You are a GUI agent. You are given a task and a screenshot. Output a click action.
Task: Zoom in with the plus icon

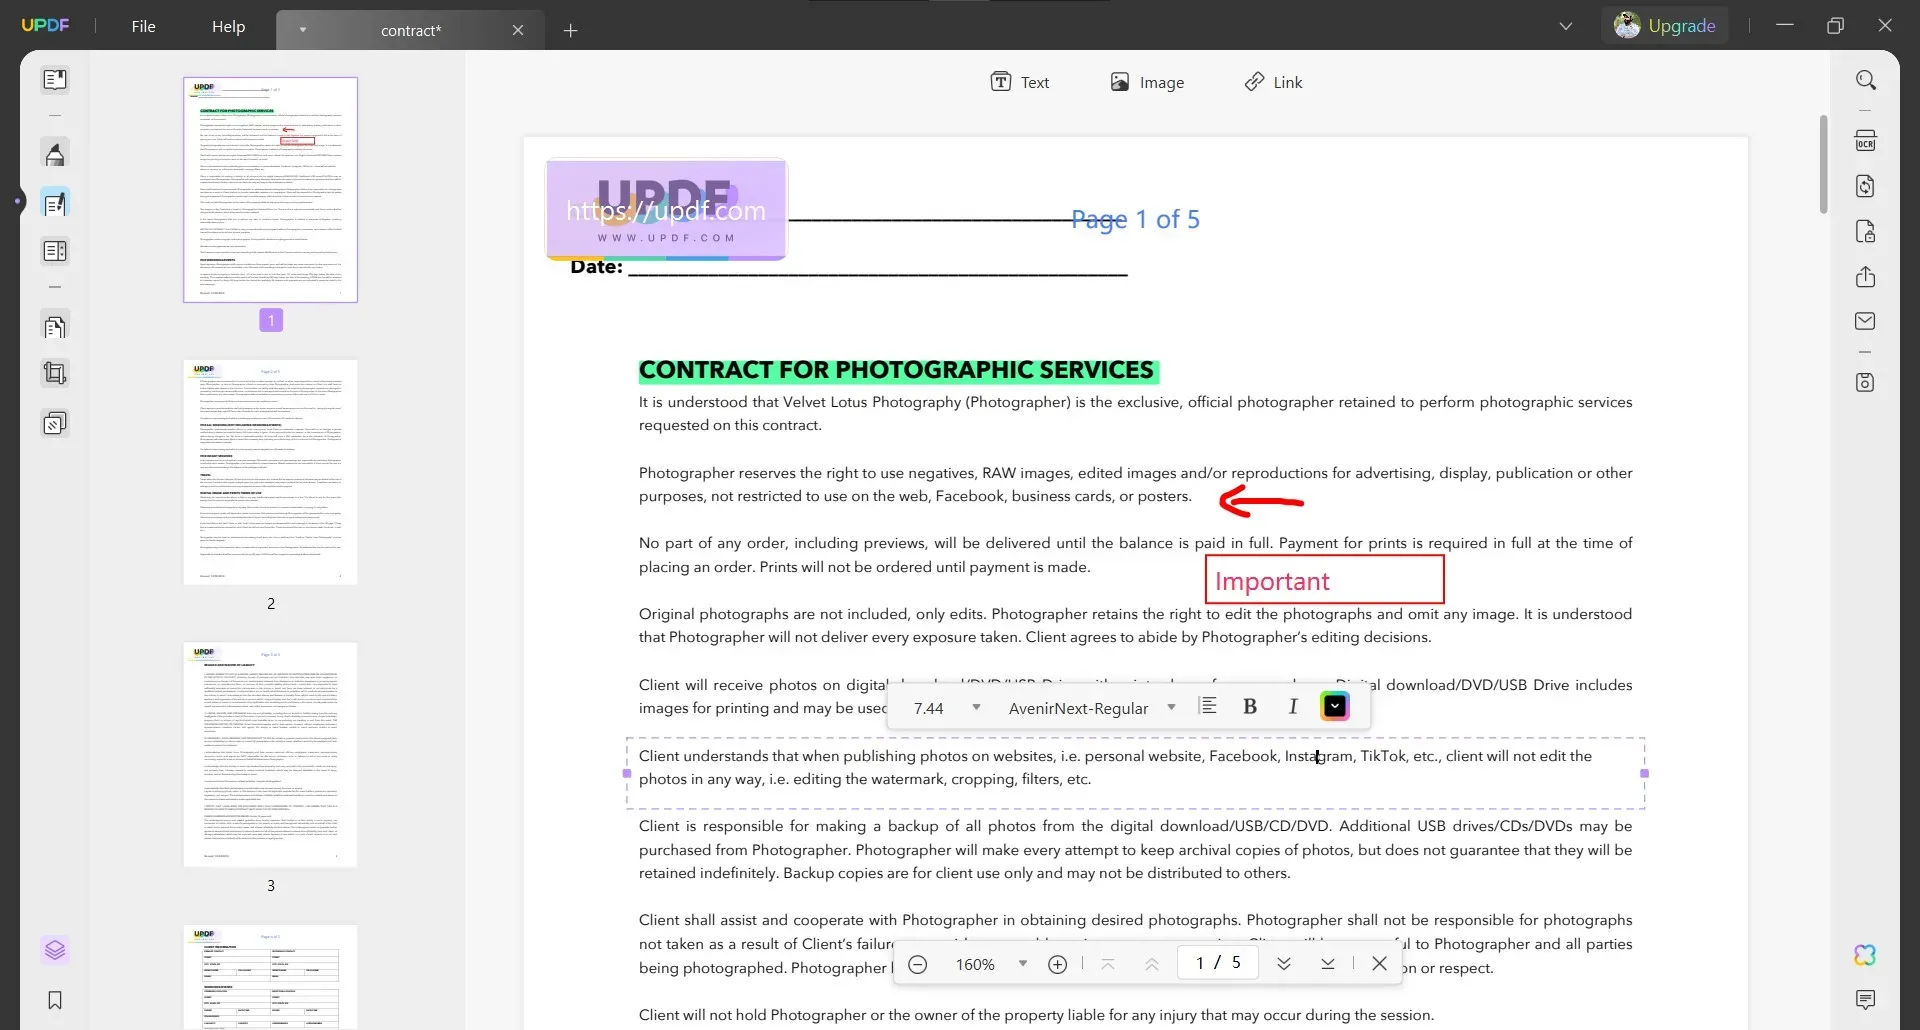pyautogui.click(x=1057, y=964)
